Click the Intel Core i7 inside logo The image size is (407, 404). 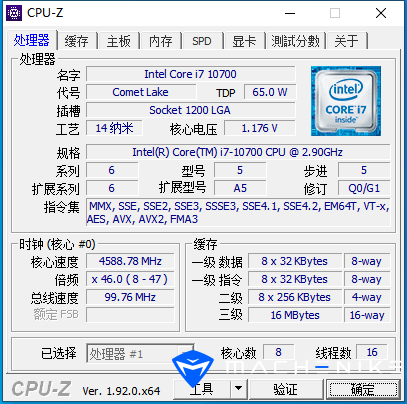coord(346,101)
